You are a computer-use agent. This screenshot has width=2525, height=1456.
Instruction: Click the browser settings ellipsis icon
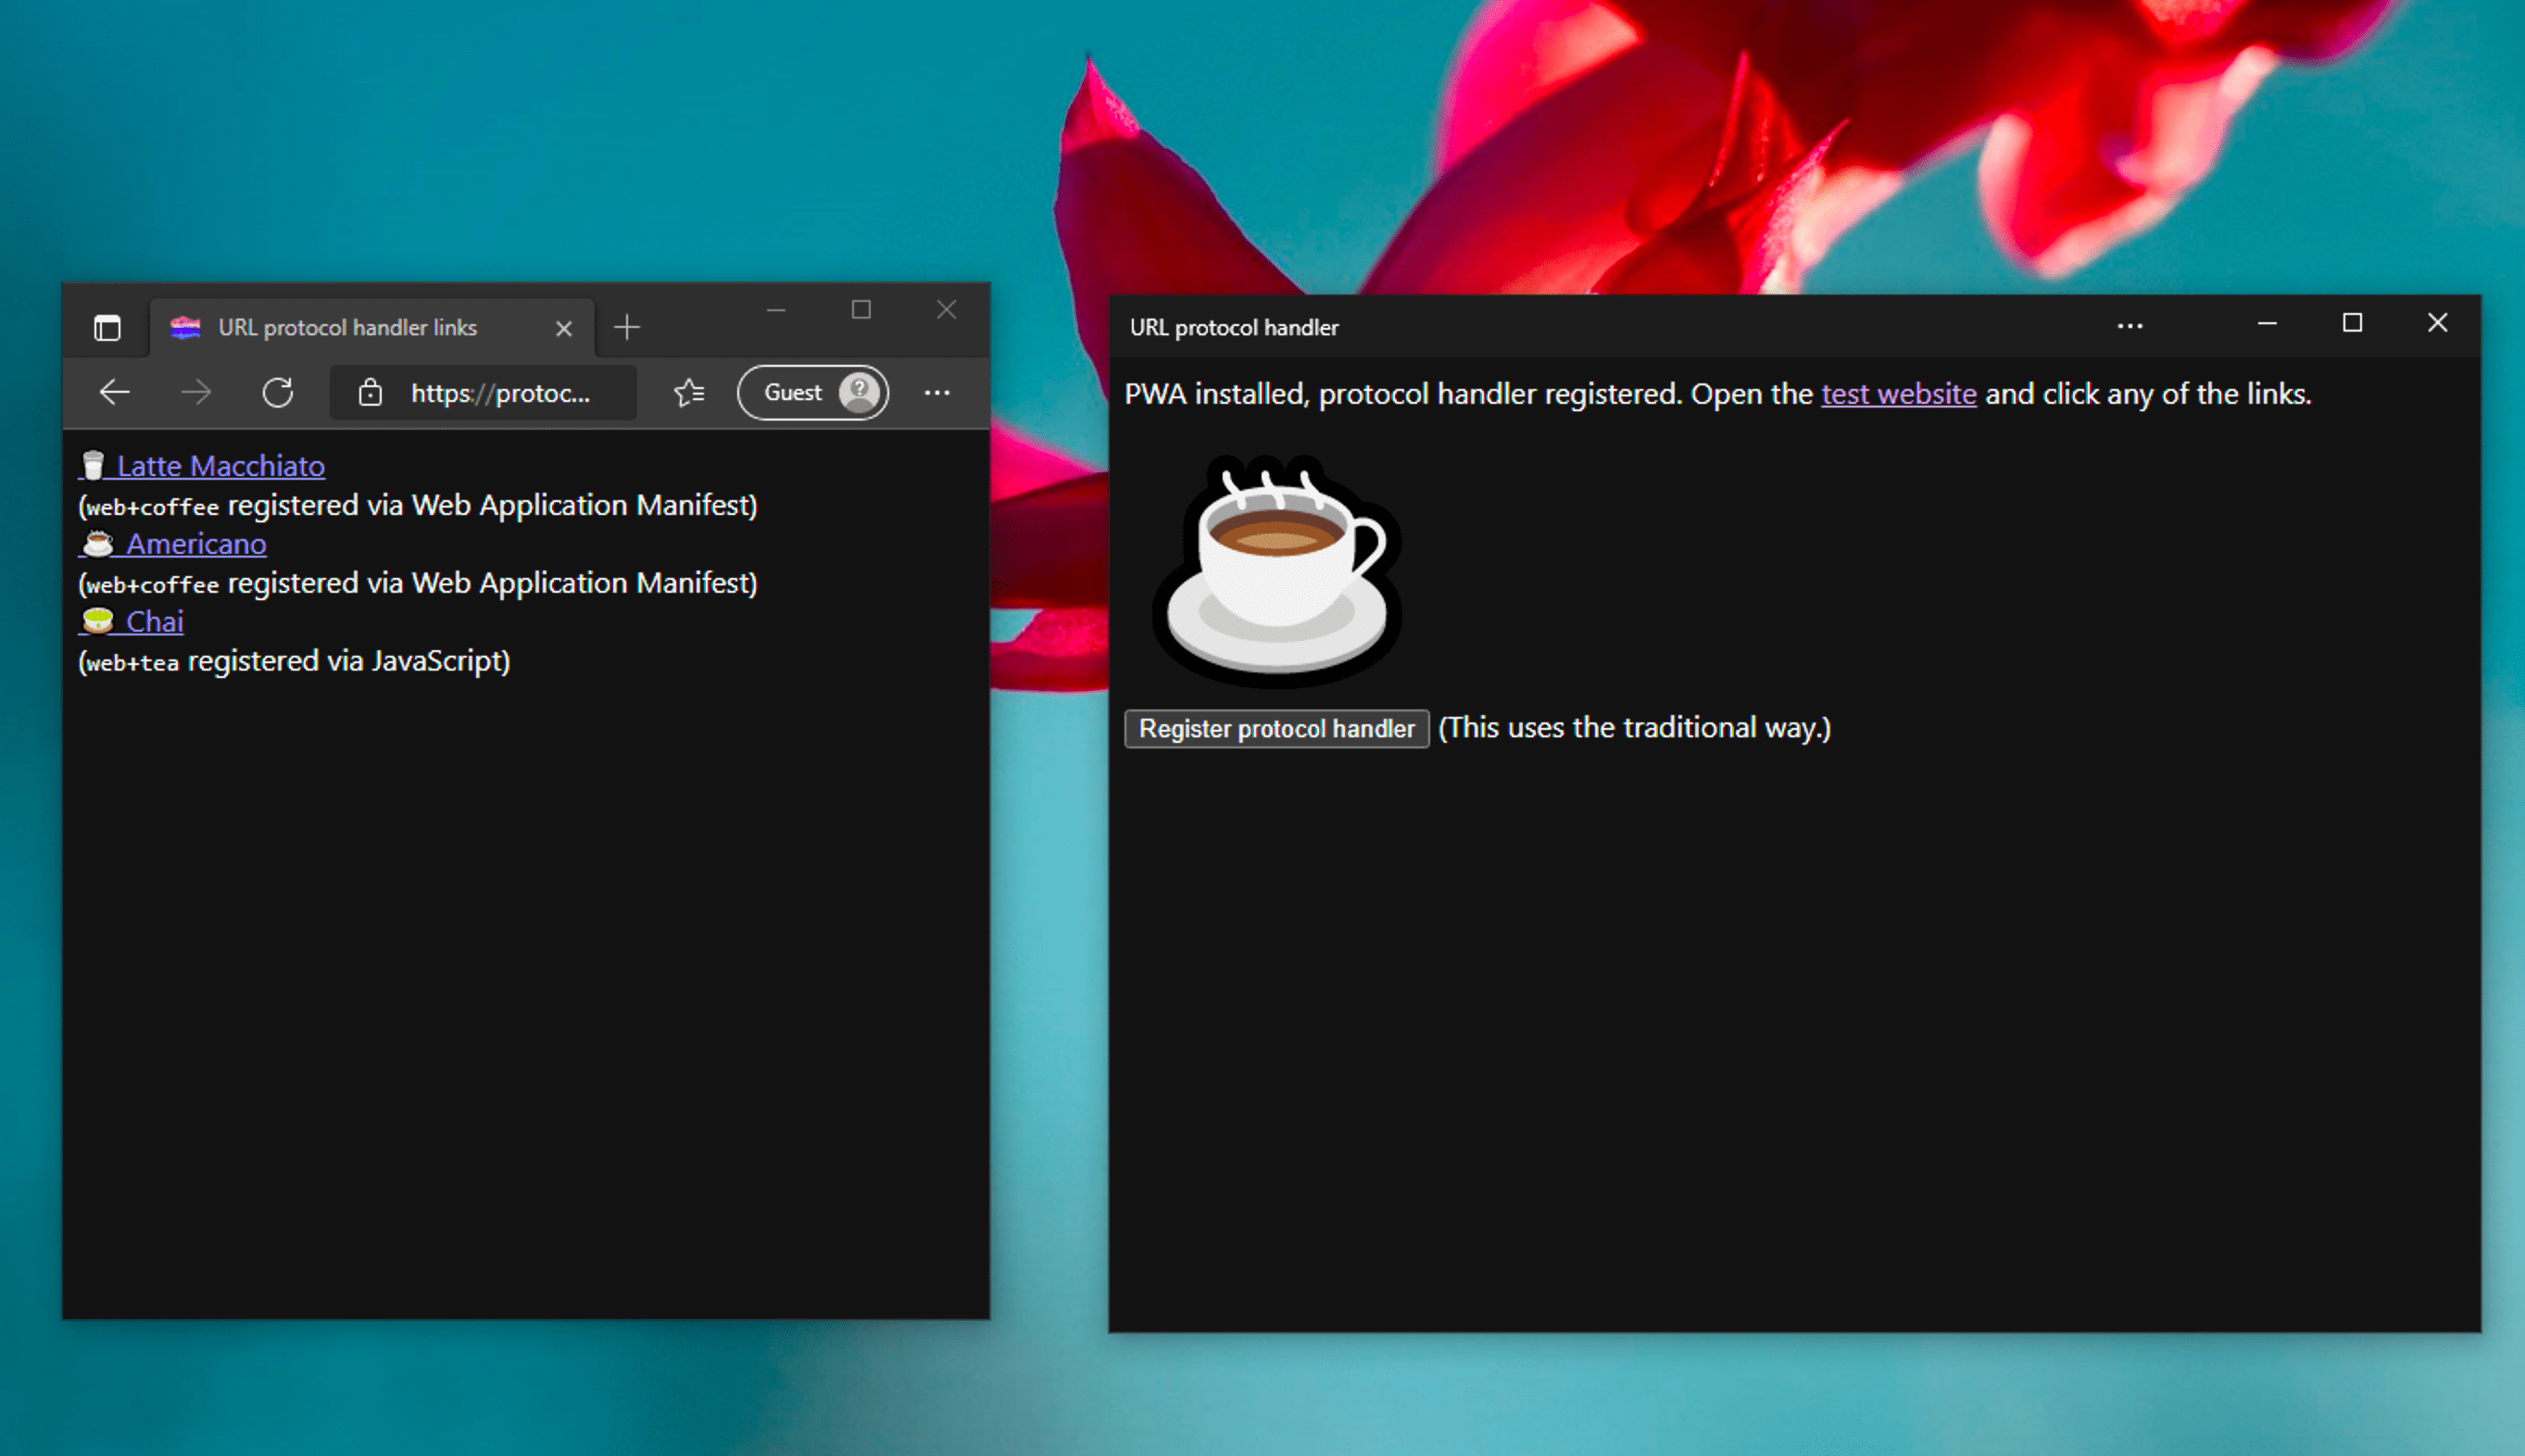tap(936, 392)
